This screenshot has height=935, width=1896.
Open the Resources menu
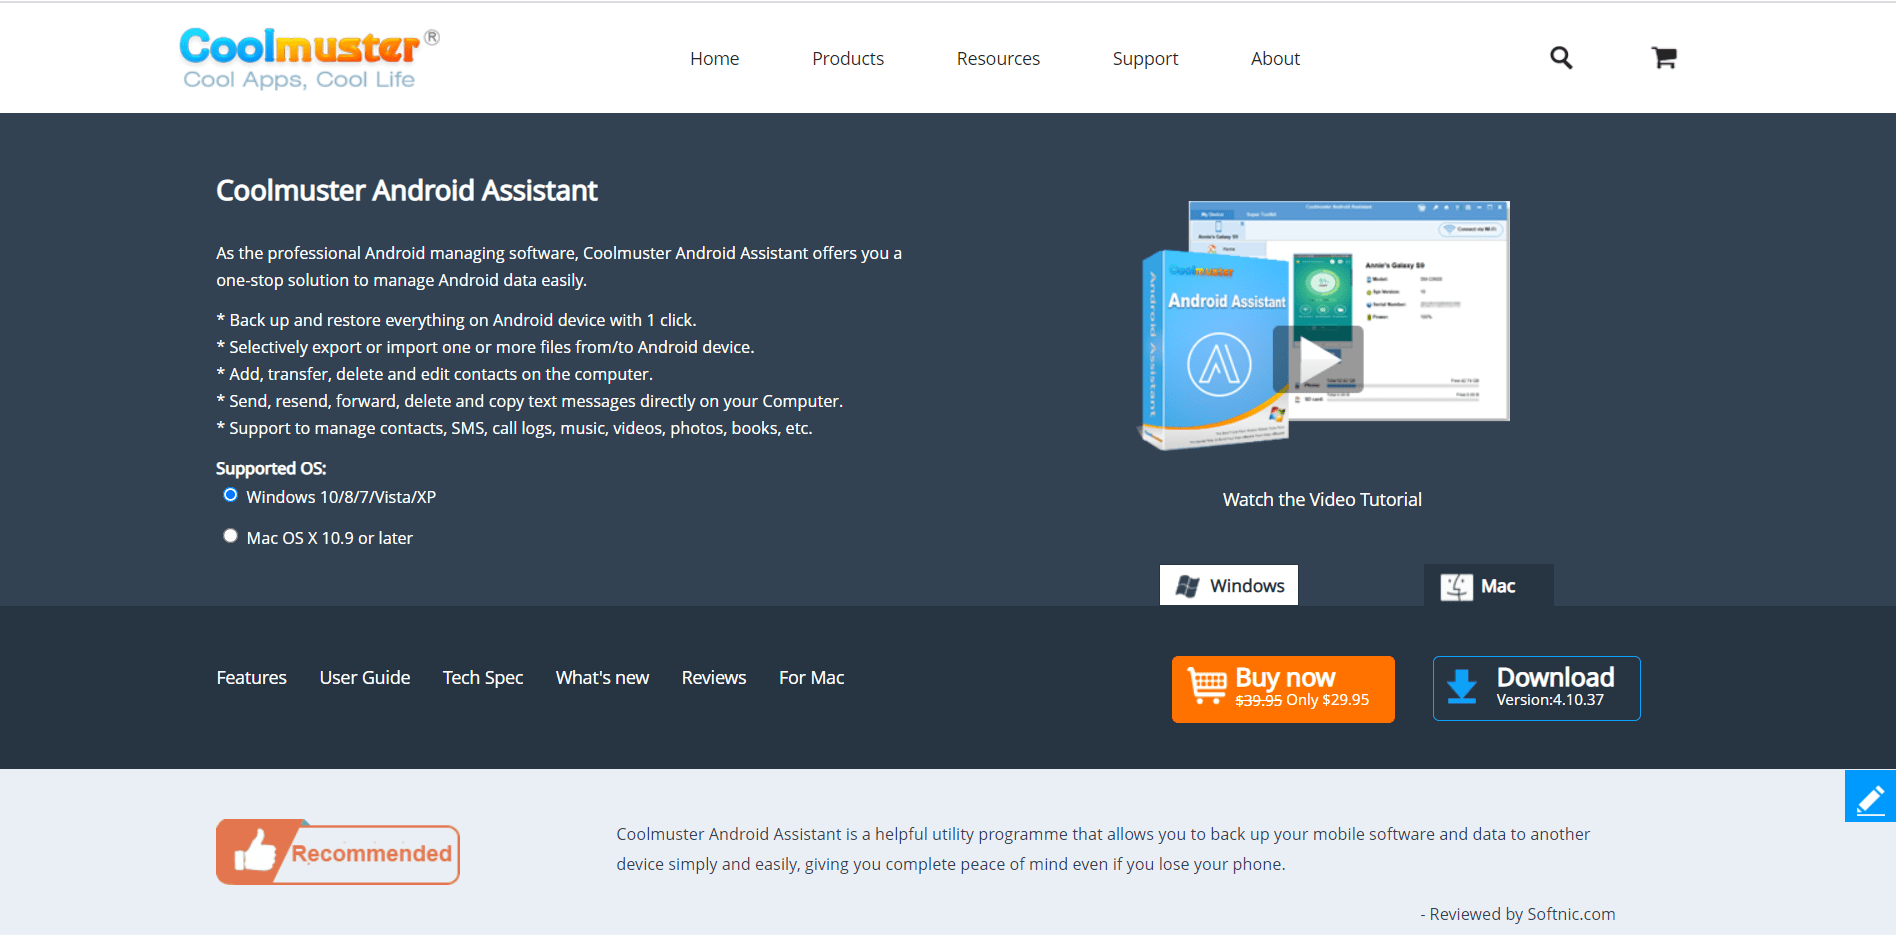(998, 59)
